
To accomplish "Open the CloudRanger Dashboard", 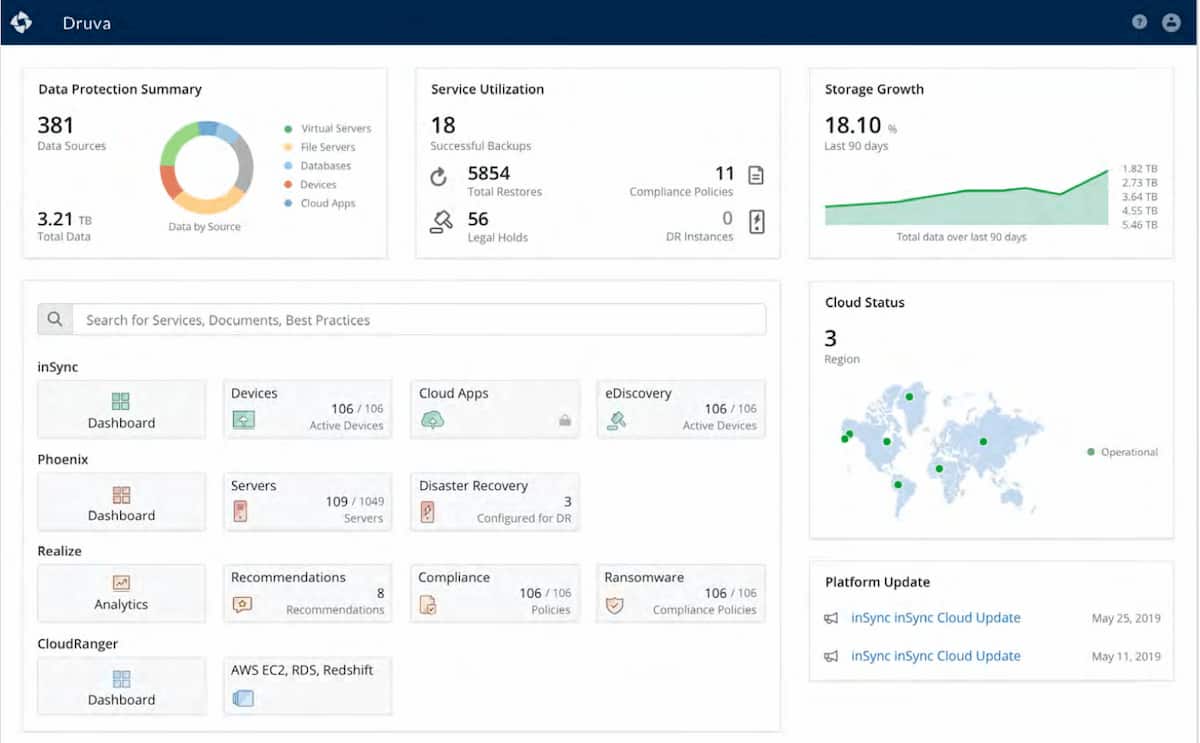I will (x=120, y=686).
